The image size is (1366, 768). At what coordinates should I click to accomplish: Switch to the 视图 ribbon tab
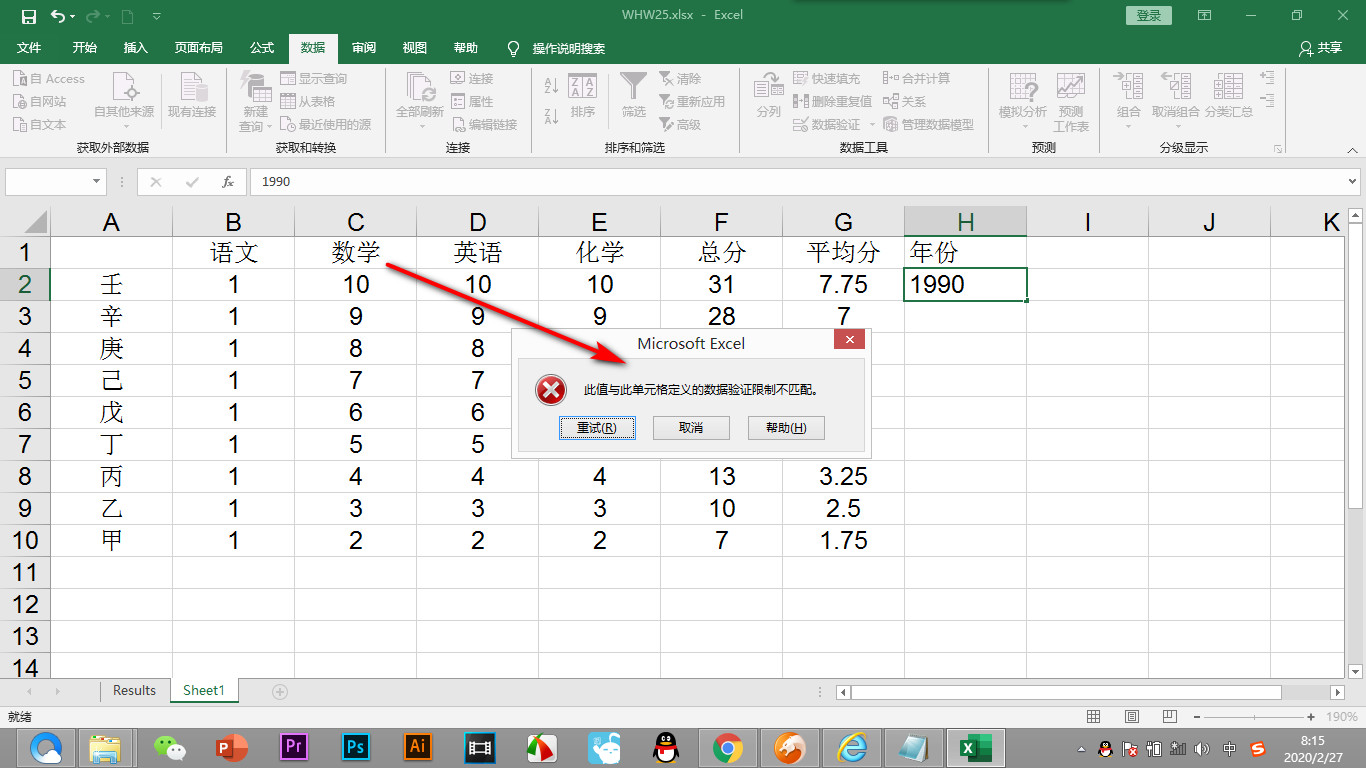point(414,48)
